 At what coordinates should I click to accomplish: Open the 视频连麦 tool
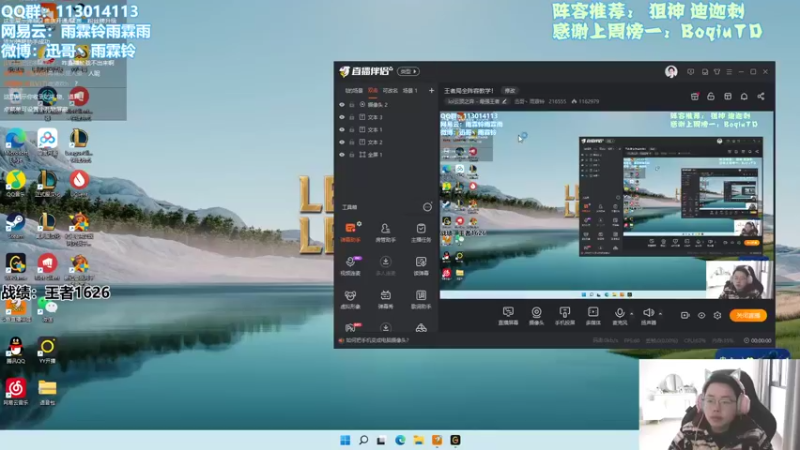pos(351,265)
